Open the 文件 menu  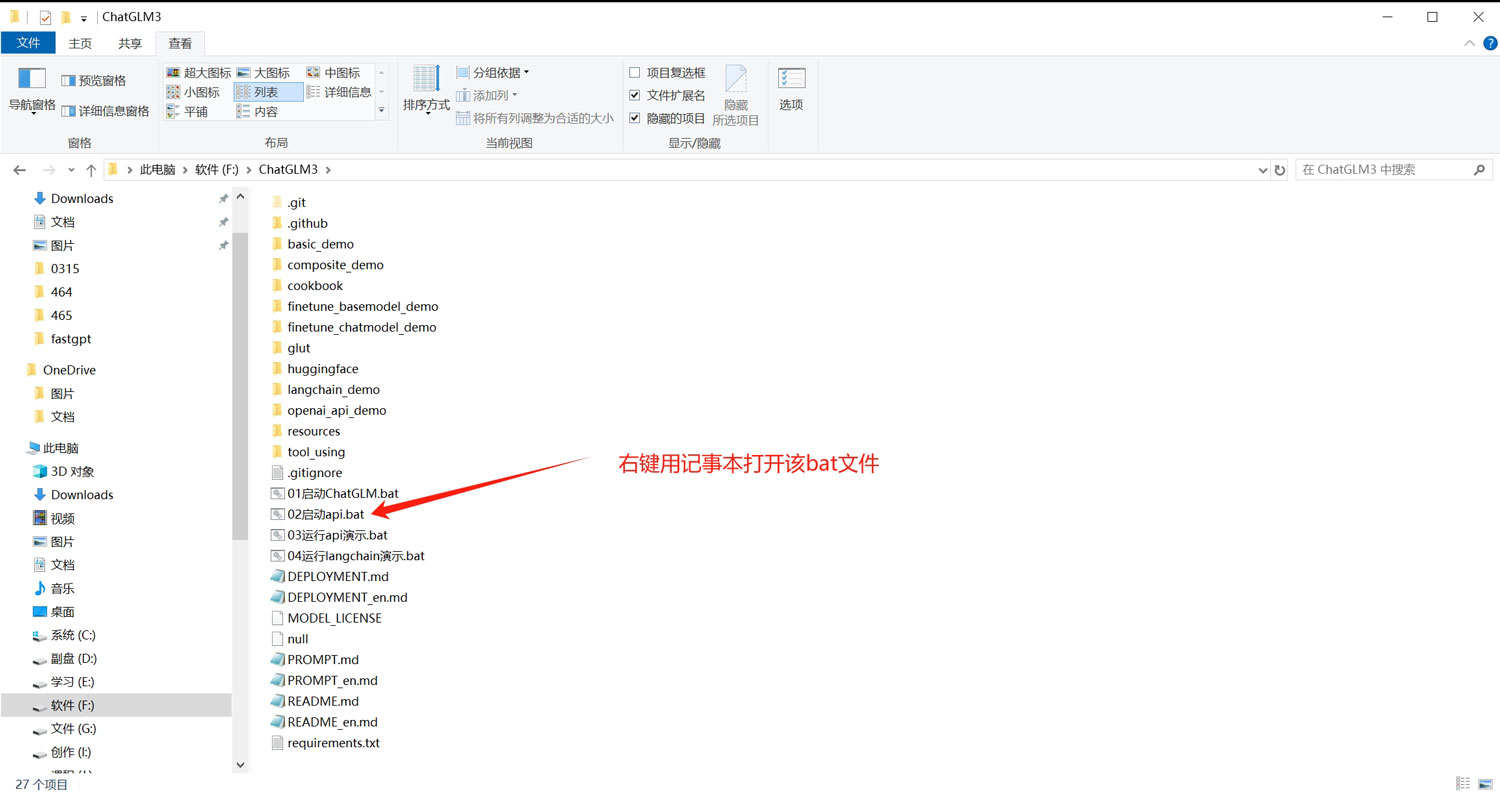point(28,43)
